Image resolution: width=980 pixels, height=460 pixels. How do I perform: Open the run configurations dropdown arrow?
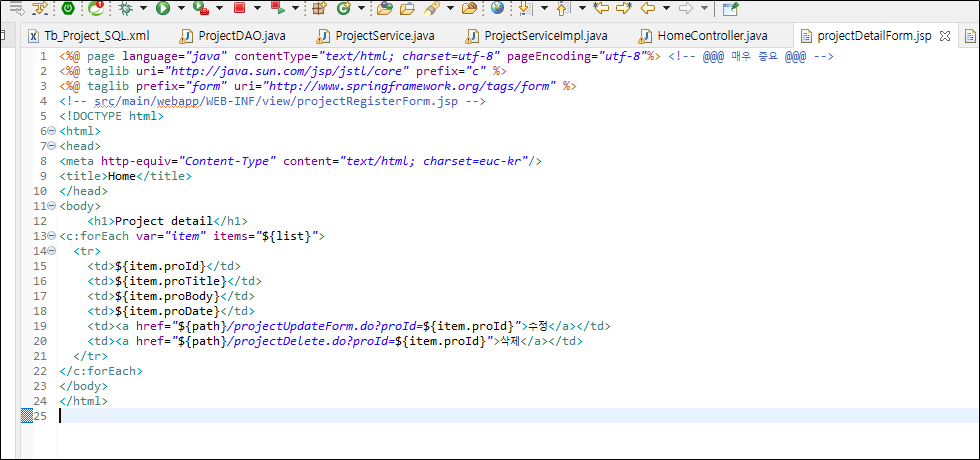(x=181, y=8)
